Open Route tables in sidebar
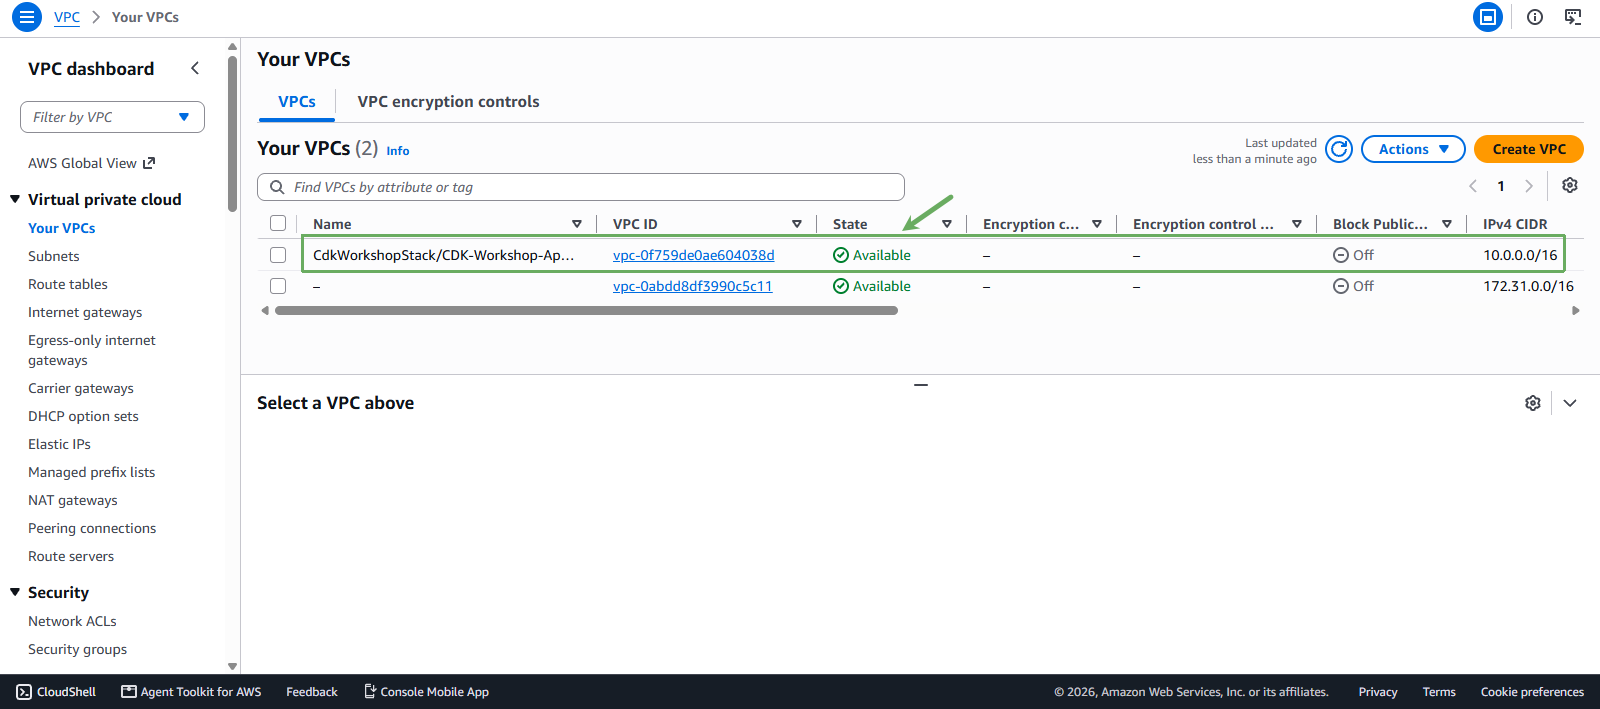Viewport: 1600px width, 709px height. [68, 284]
